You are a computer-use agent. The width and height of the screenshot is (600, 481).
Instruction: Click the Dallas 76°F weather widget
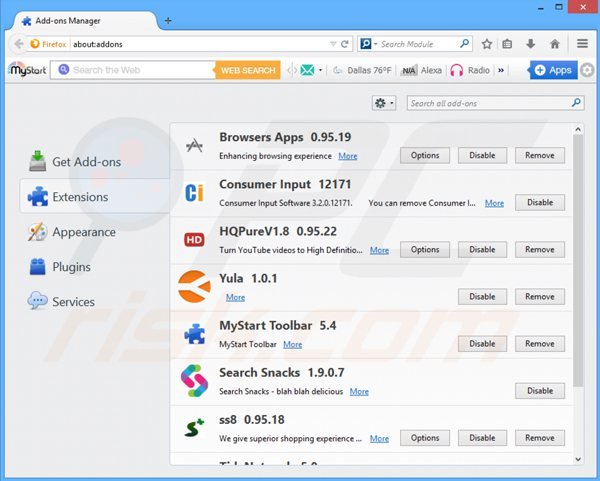(362, 70)
